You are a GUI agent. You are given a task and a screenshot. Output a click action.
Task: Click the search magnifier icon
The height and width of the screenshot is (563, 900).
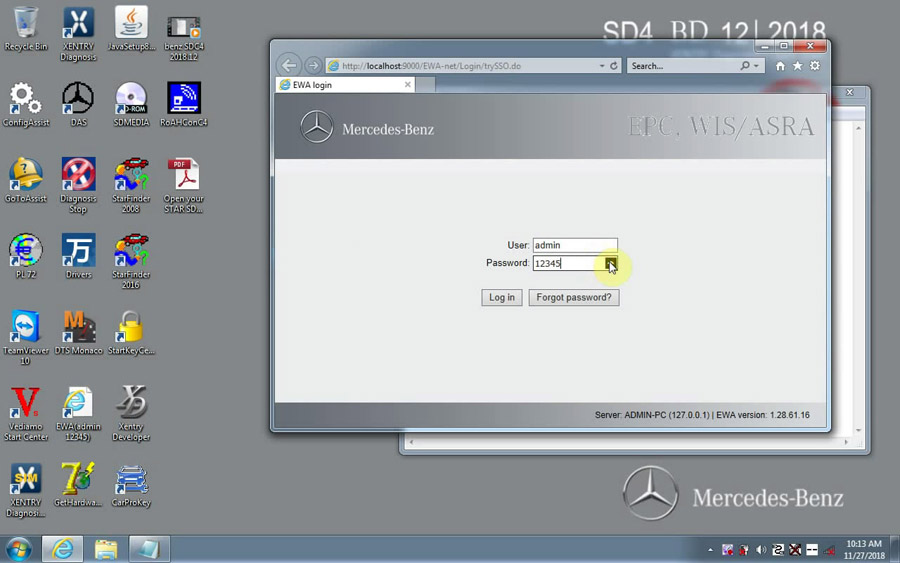pyautogui.click(x=745, y=66)
